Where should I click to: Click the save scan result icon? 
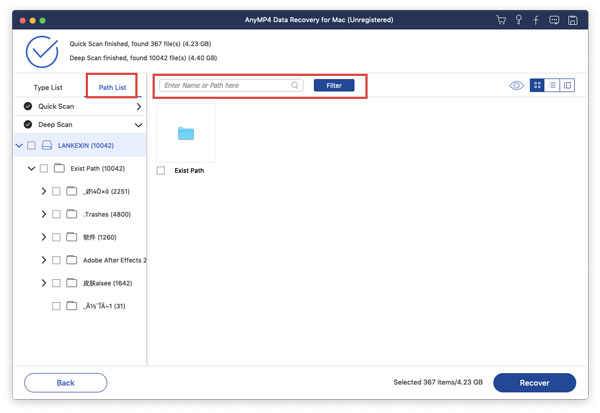572,20
